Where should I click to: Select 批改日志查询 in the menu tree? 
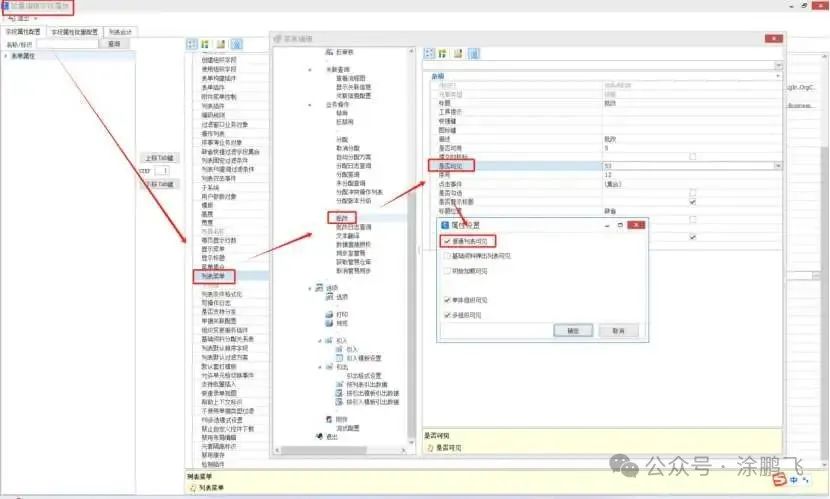tap(354, 226)
